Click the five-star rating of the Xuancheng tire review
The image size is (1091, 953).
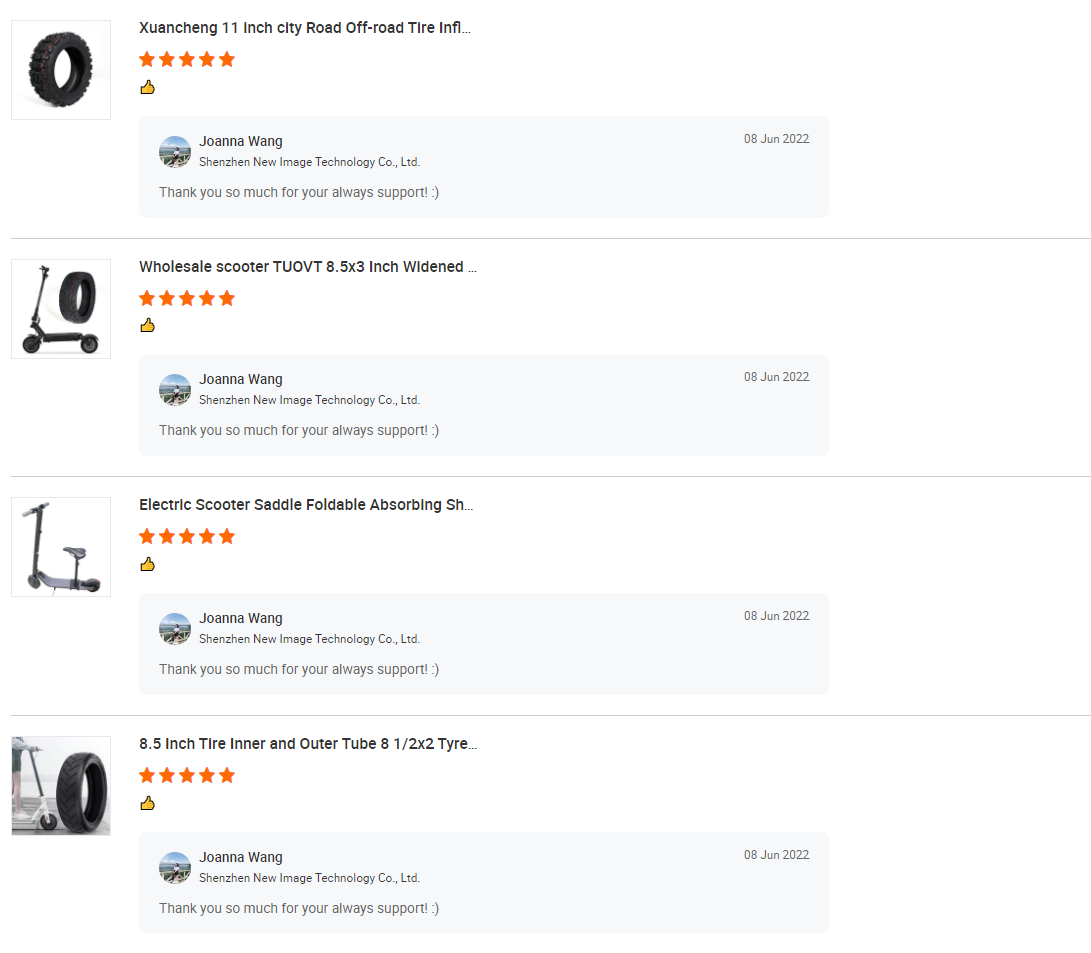click(187, 59)
